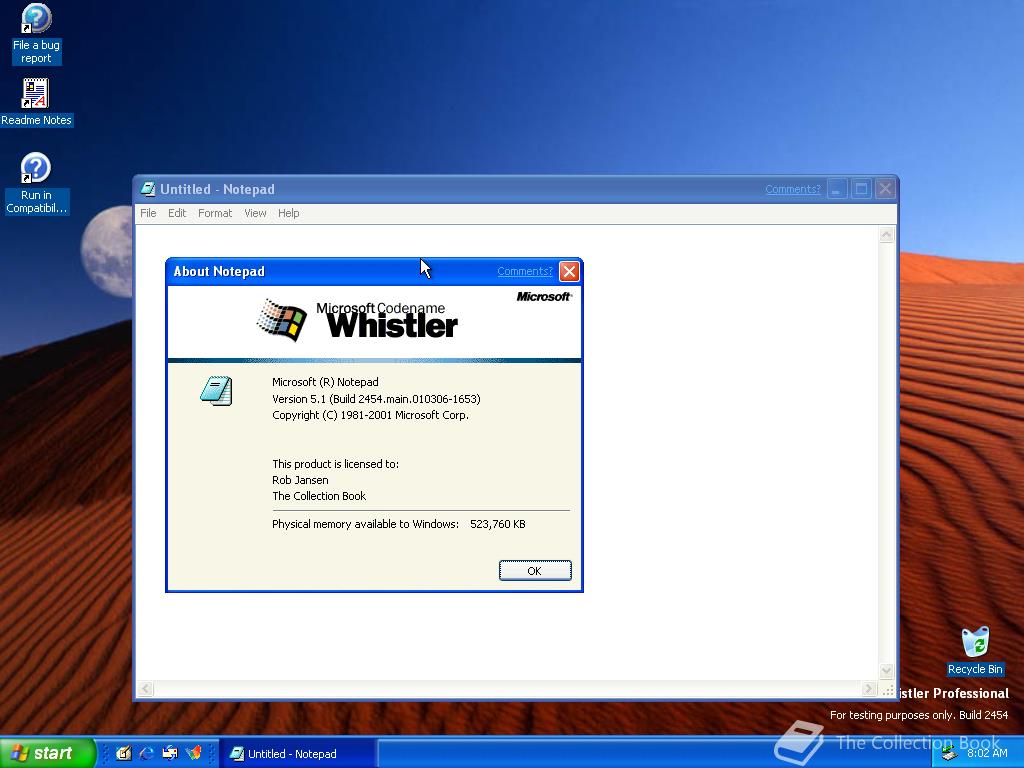Open the Help menu in Notepad

(x=288, y=213)
